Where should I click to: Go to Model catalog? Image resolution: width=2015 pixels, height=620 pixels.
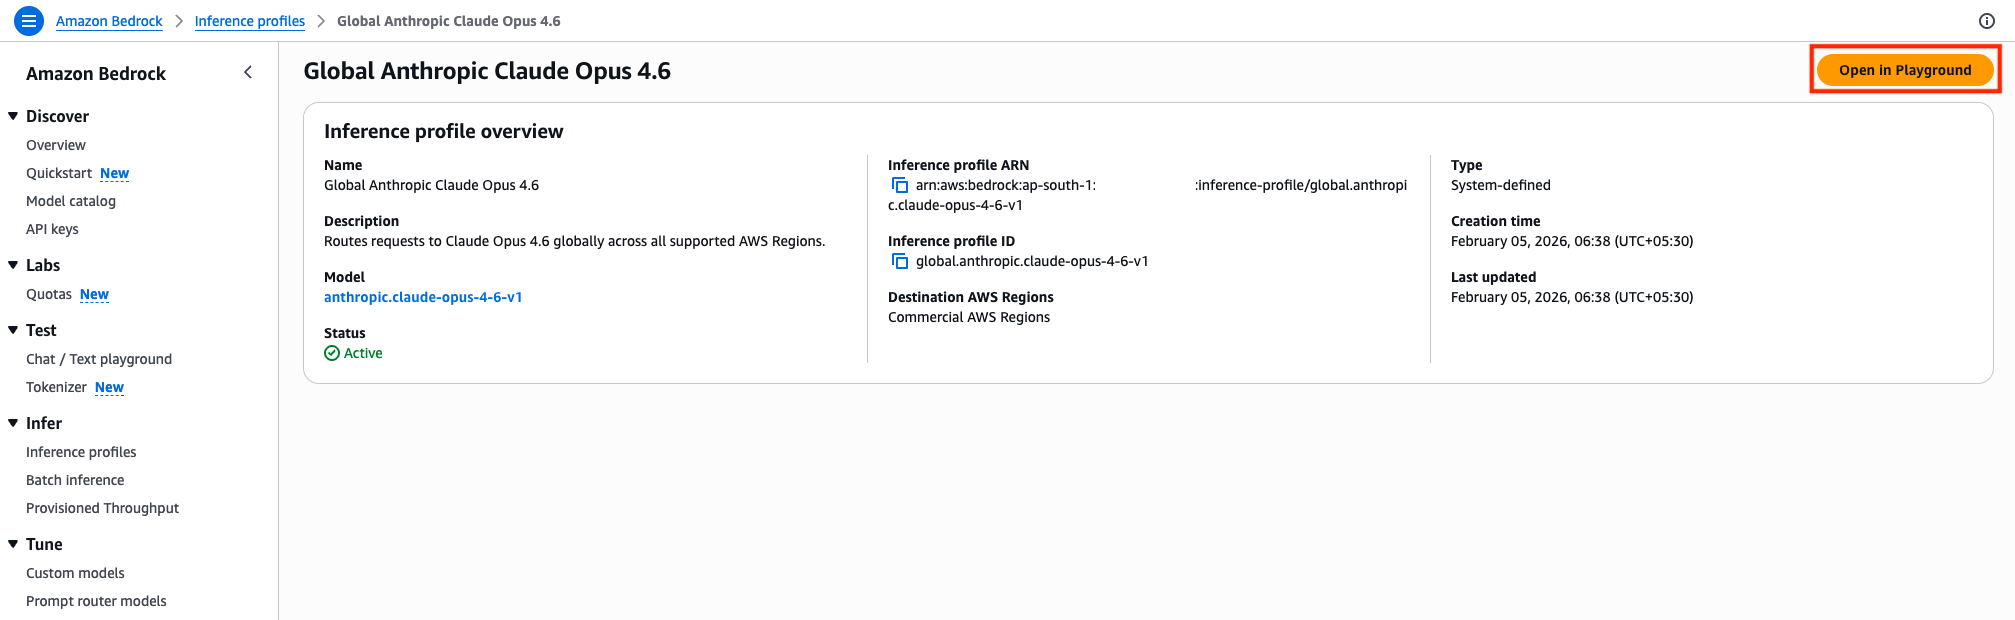[71, 201]
